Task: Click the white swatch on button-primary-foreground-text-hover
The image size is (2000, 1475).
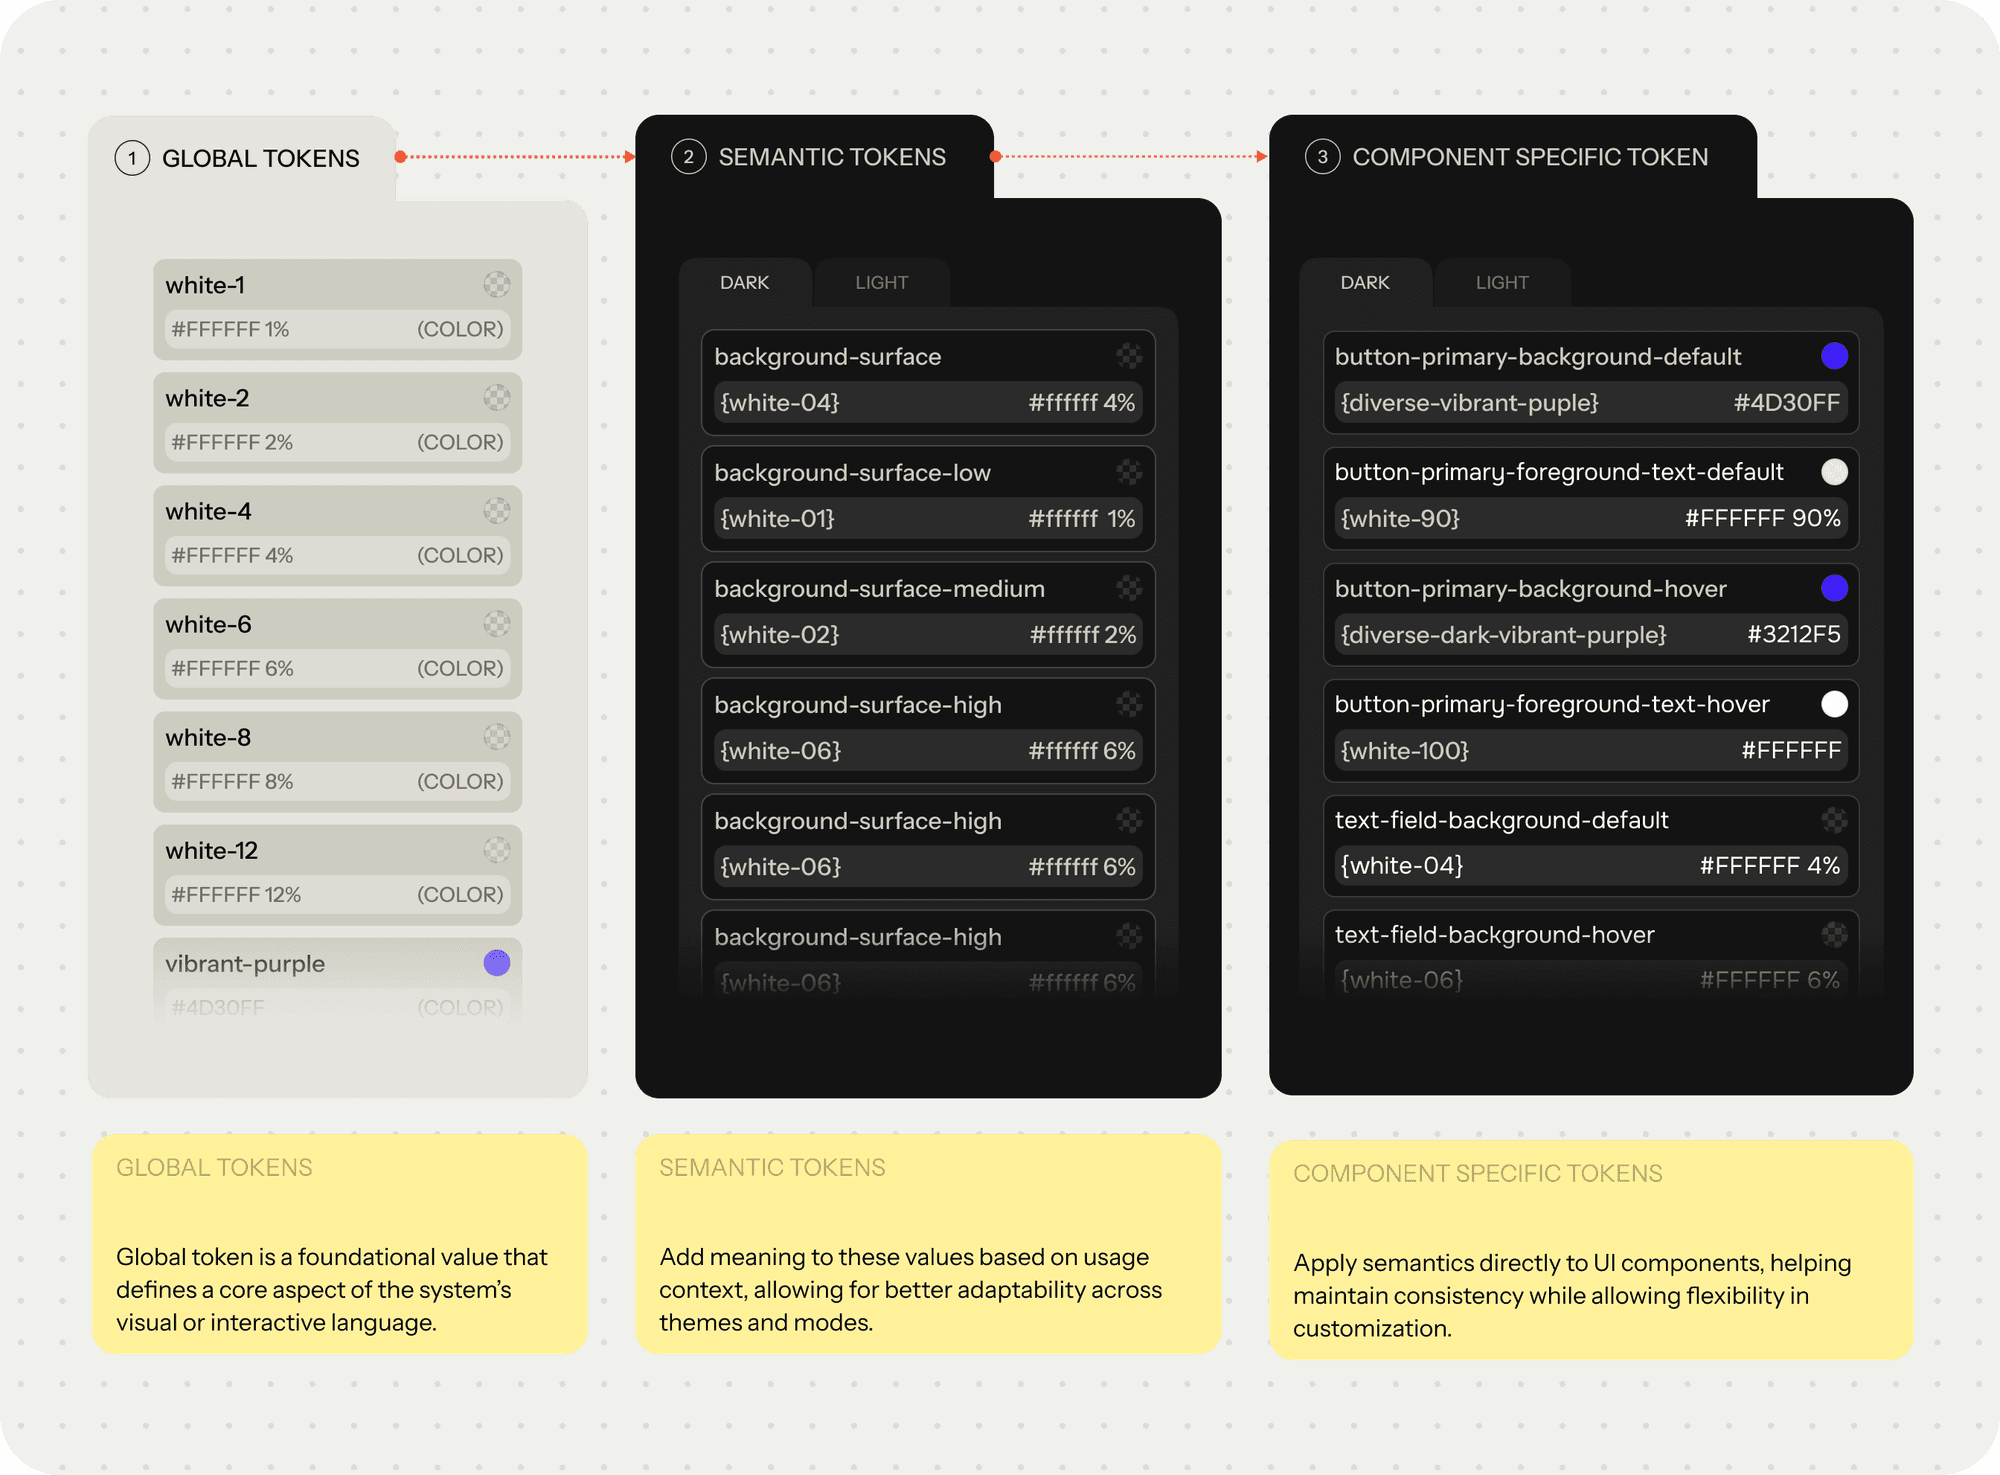Action: (1834, 704)
